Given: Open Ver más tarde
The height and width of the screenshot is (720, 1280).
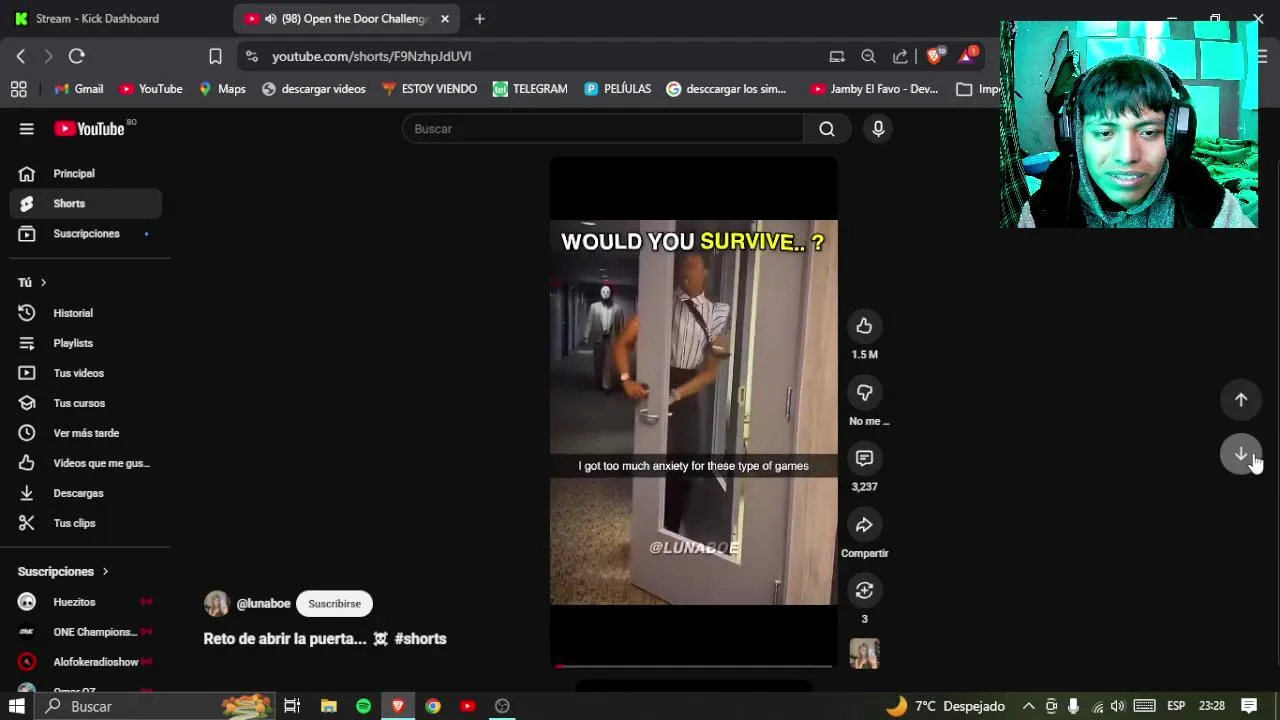Looking at the screenshot, I should (x=86, y=433).
